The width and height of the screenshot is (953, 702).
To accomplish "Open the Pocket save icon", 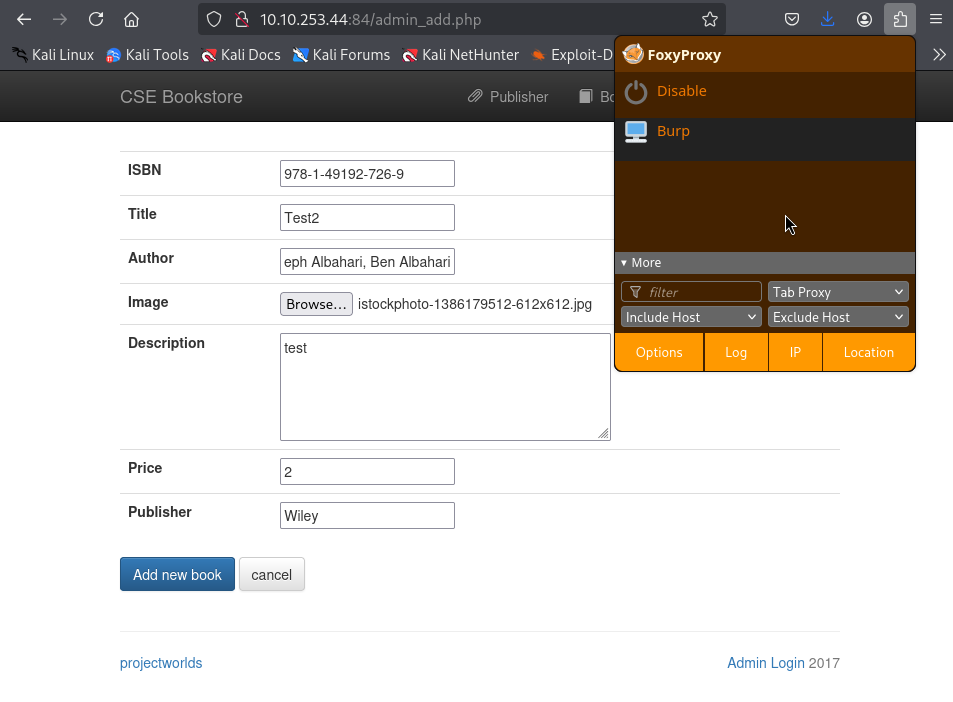I will [x=791, y=19].
